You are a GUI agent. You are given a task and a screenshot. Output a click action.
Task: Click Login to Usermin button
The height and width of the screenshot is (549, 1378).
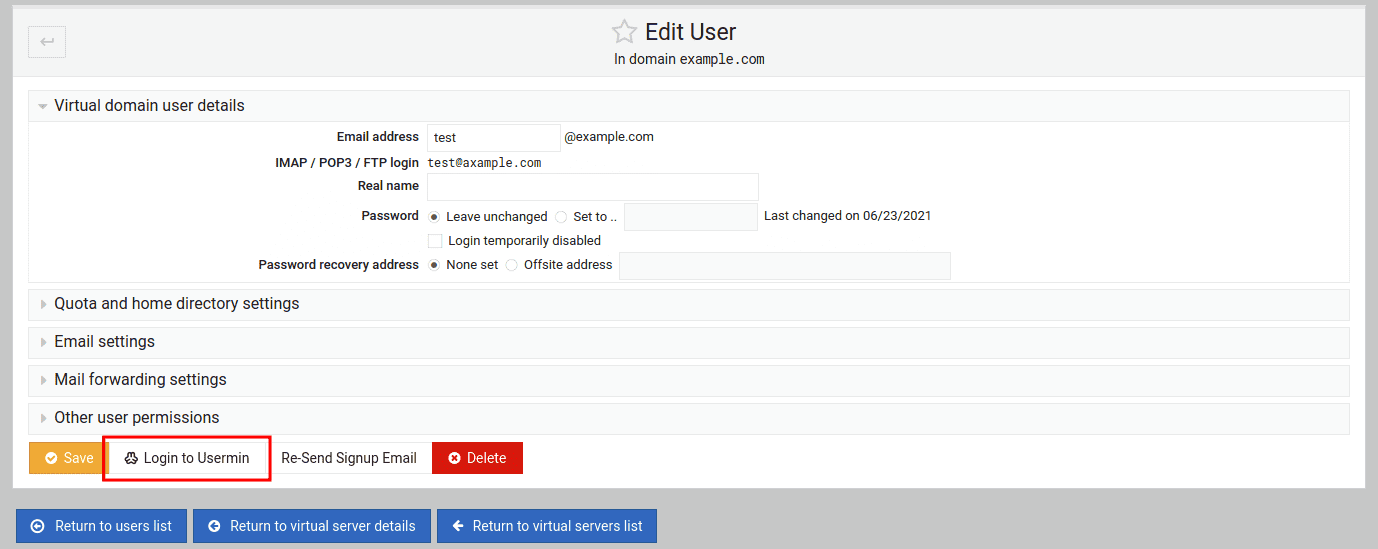(x=187, y=458)
